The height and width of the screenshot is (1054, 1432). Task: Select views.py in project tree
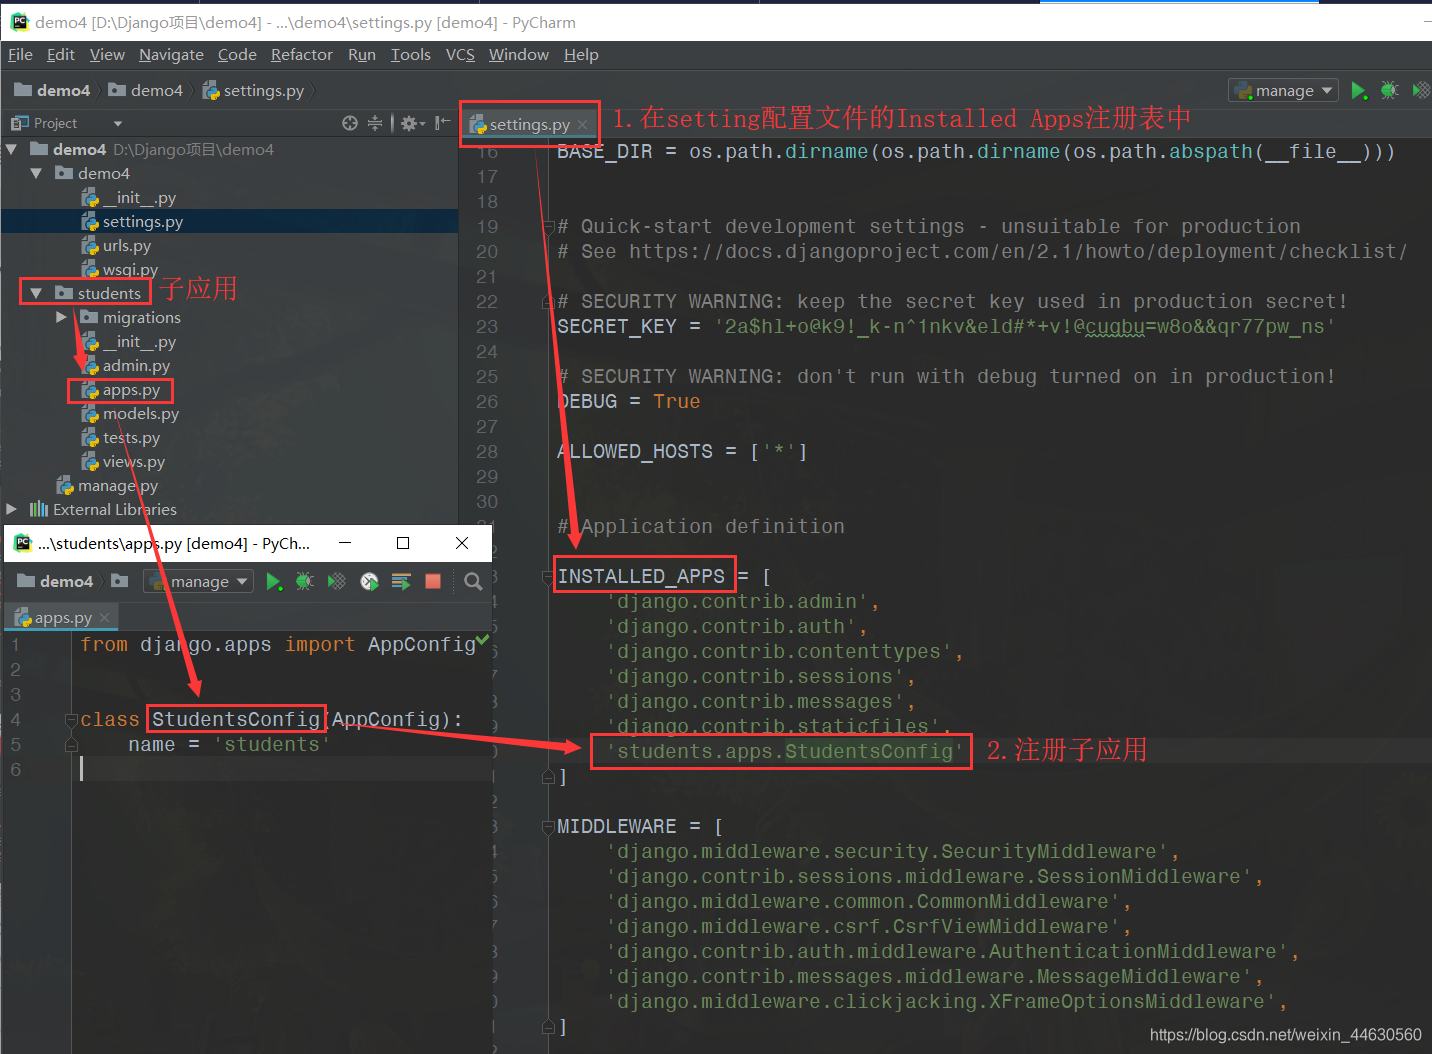tap(133, 461)
